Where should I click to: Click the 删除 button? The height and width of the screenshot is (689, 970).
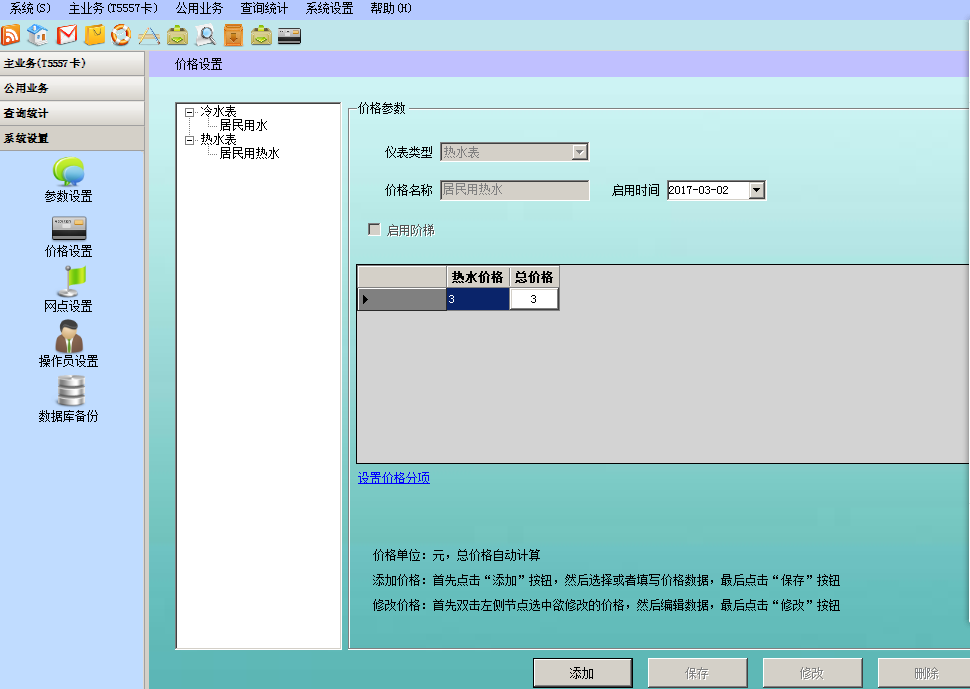(926, 673)
